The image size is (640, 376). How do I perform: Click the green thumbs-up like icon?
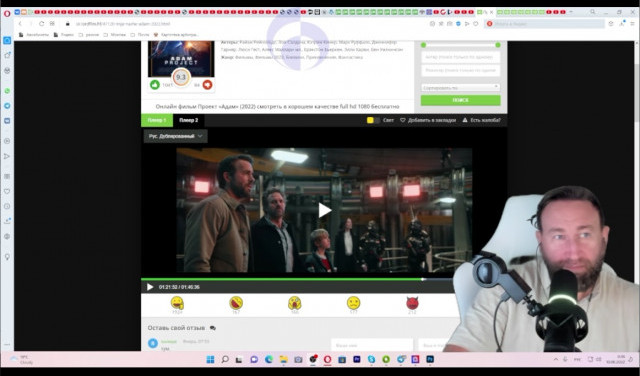155,85
